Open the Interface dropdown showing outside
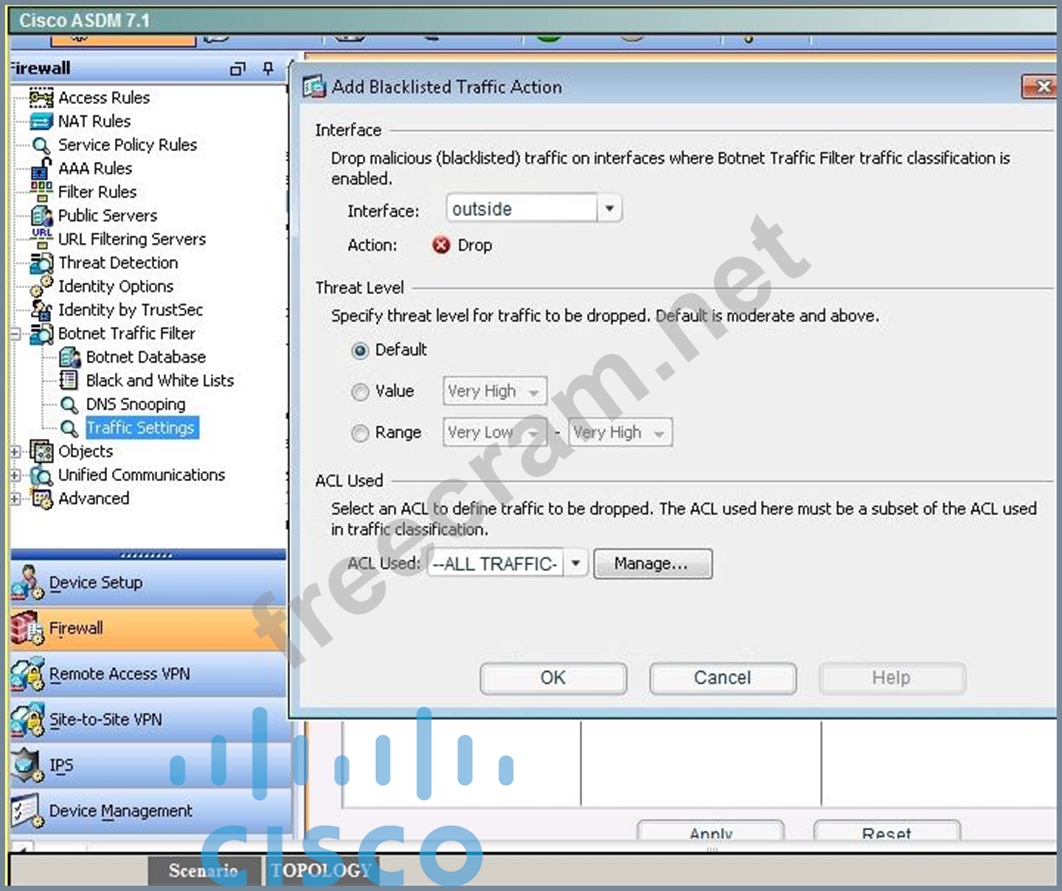The height and width of the screenshot is (891, 1062). point(609,209)
